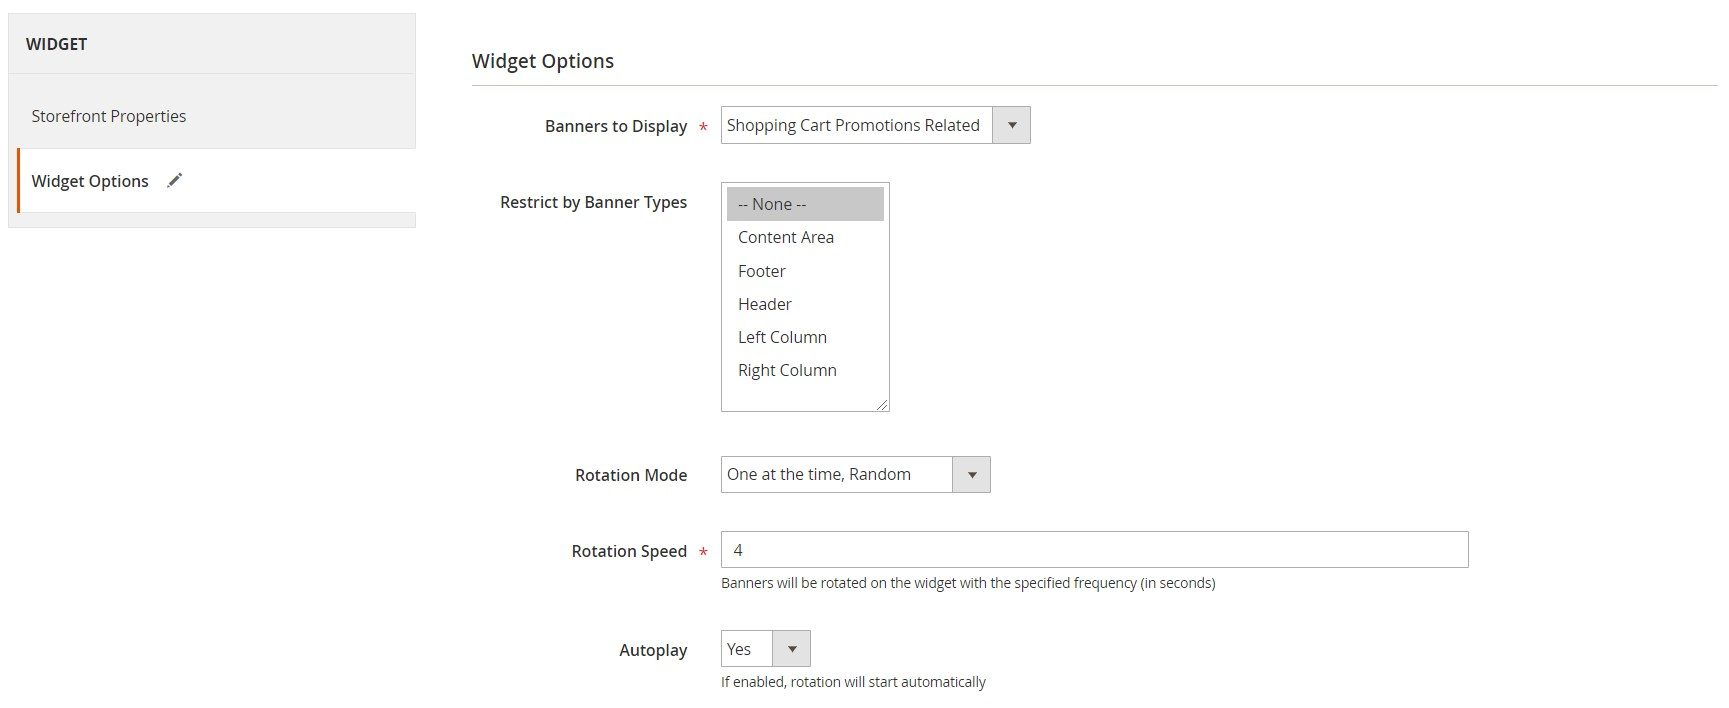1729x708 pixels.
Task: Open the Autoplay Yes dropdown
Action: pyautogui.click(x=765, y=649)
